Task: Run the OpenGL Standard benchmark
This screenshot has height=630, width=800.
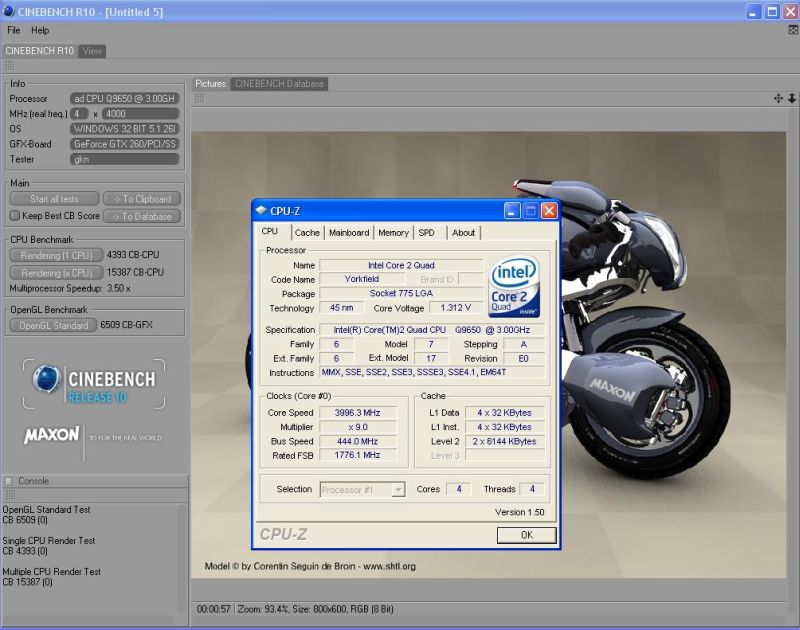Action: pyautogui.click(x=53, y=325)
